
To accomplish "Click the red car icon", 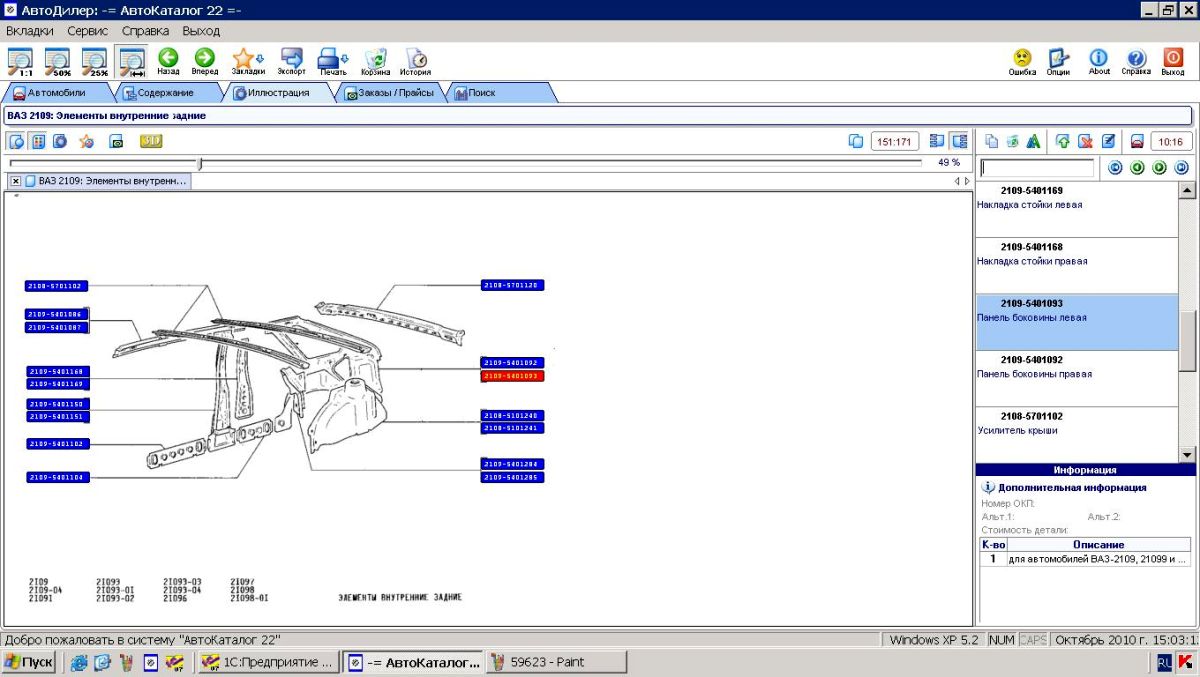I will pos(1137,141).
